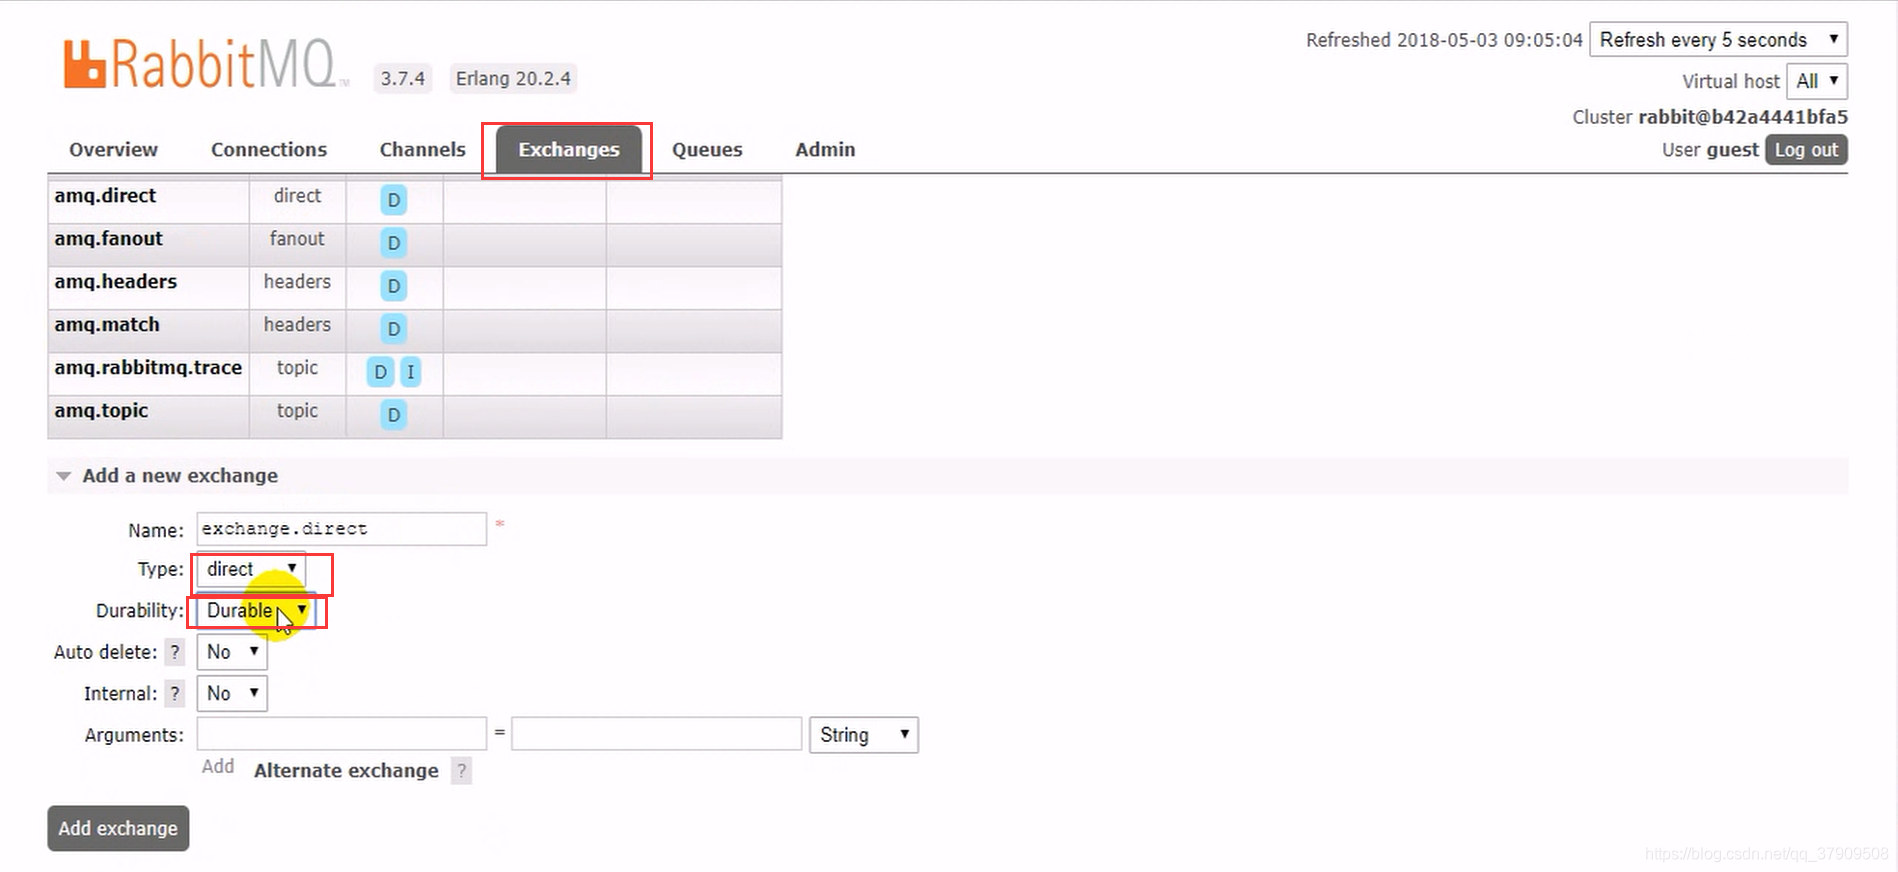This screenshot has width=1898, height=872.
Task: Switch to the Connections tab
Action: pyautogui.click(x=269, y=150)
